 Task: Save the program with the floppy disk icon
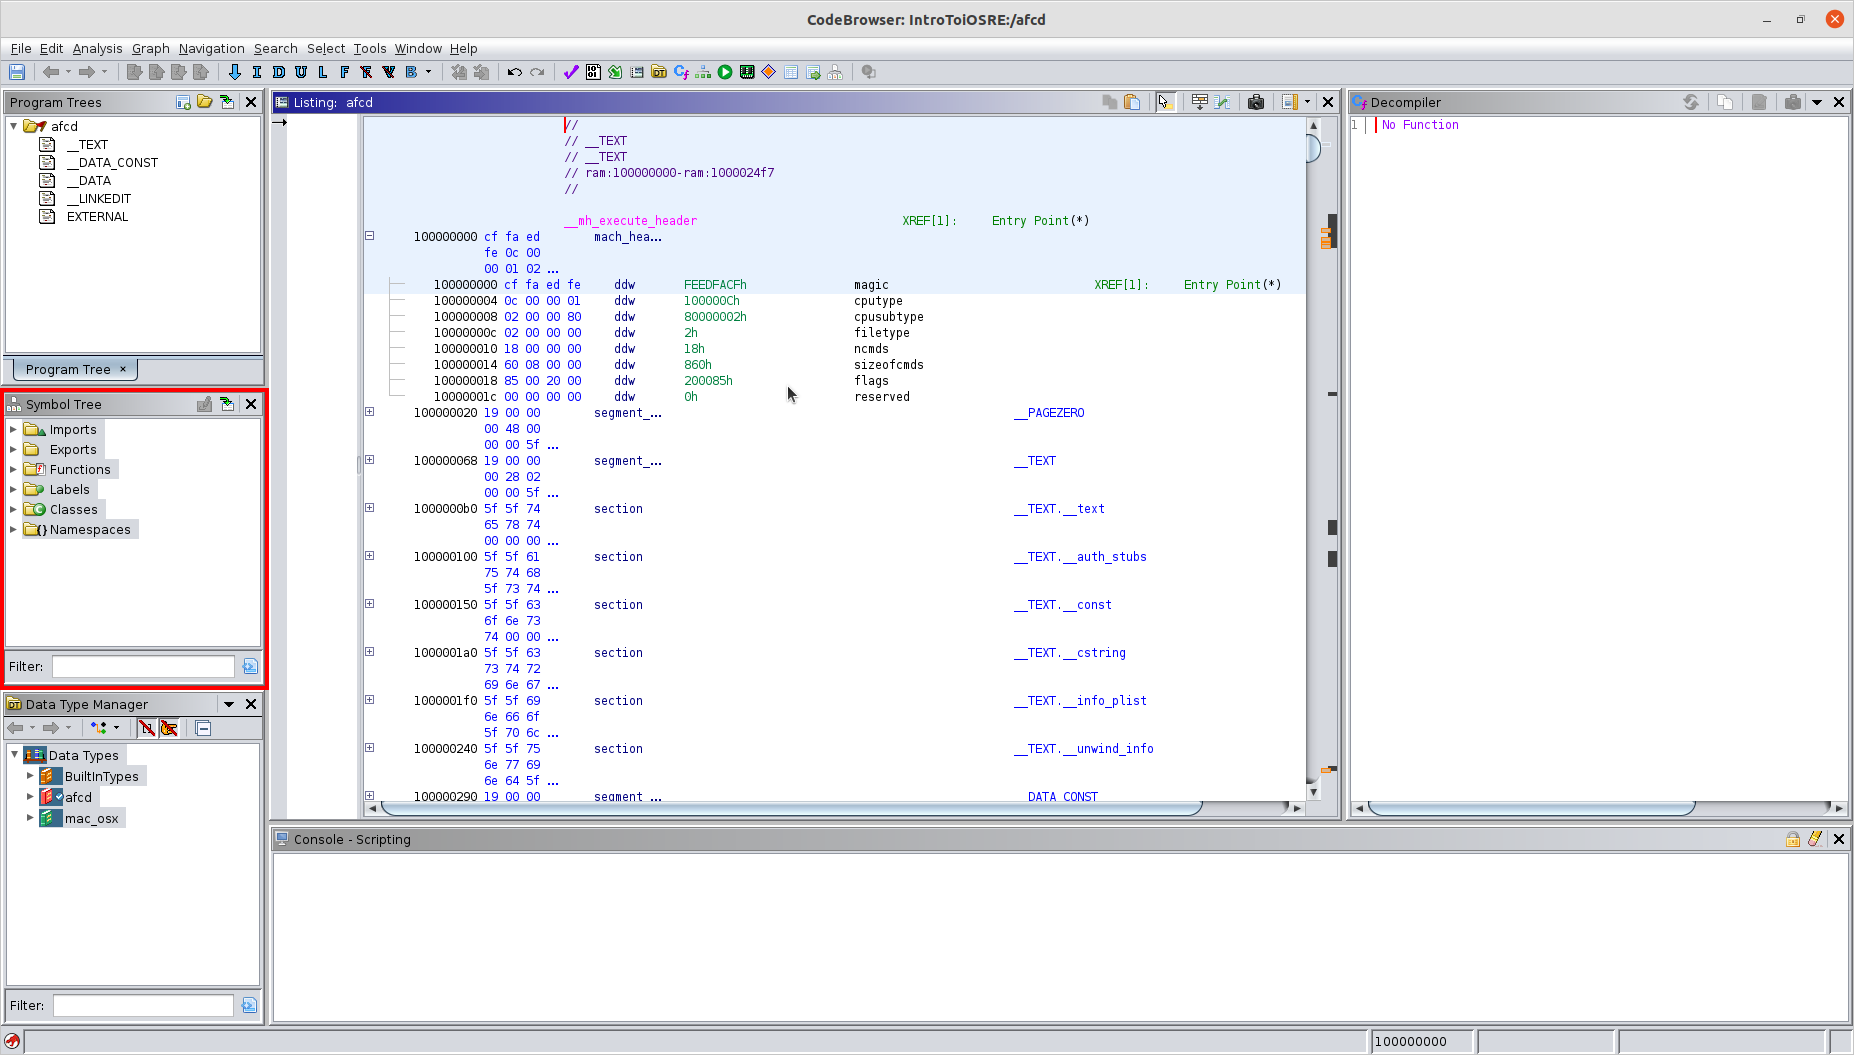pos(17,72)
